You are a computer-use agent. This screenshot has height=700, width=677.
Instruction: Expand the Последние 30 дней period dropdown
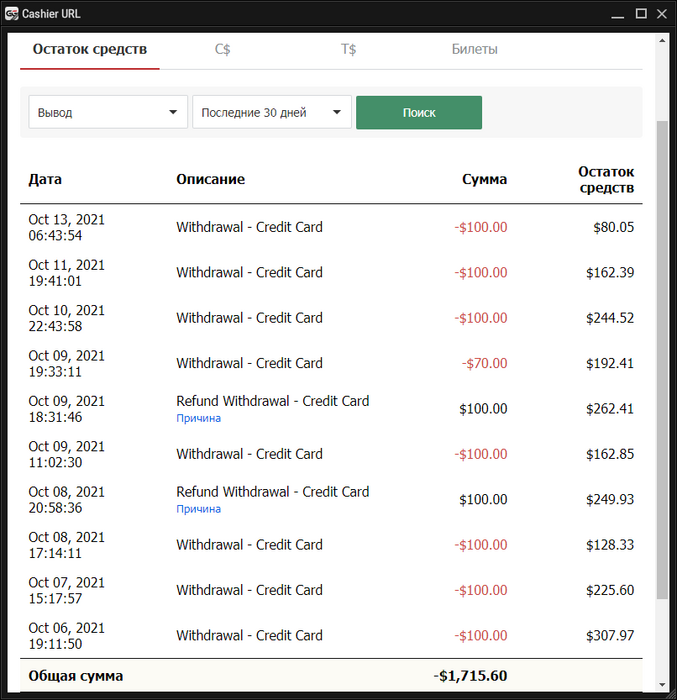271,113
